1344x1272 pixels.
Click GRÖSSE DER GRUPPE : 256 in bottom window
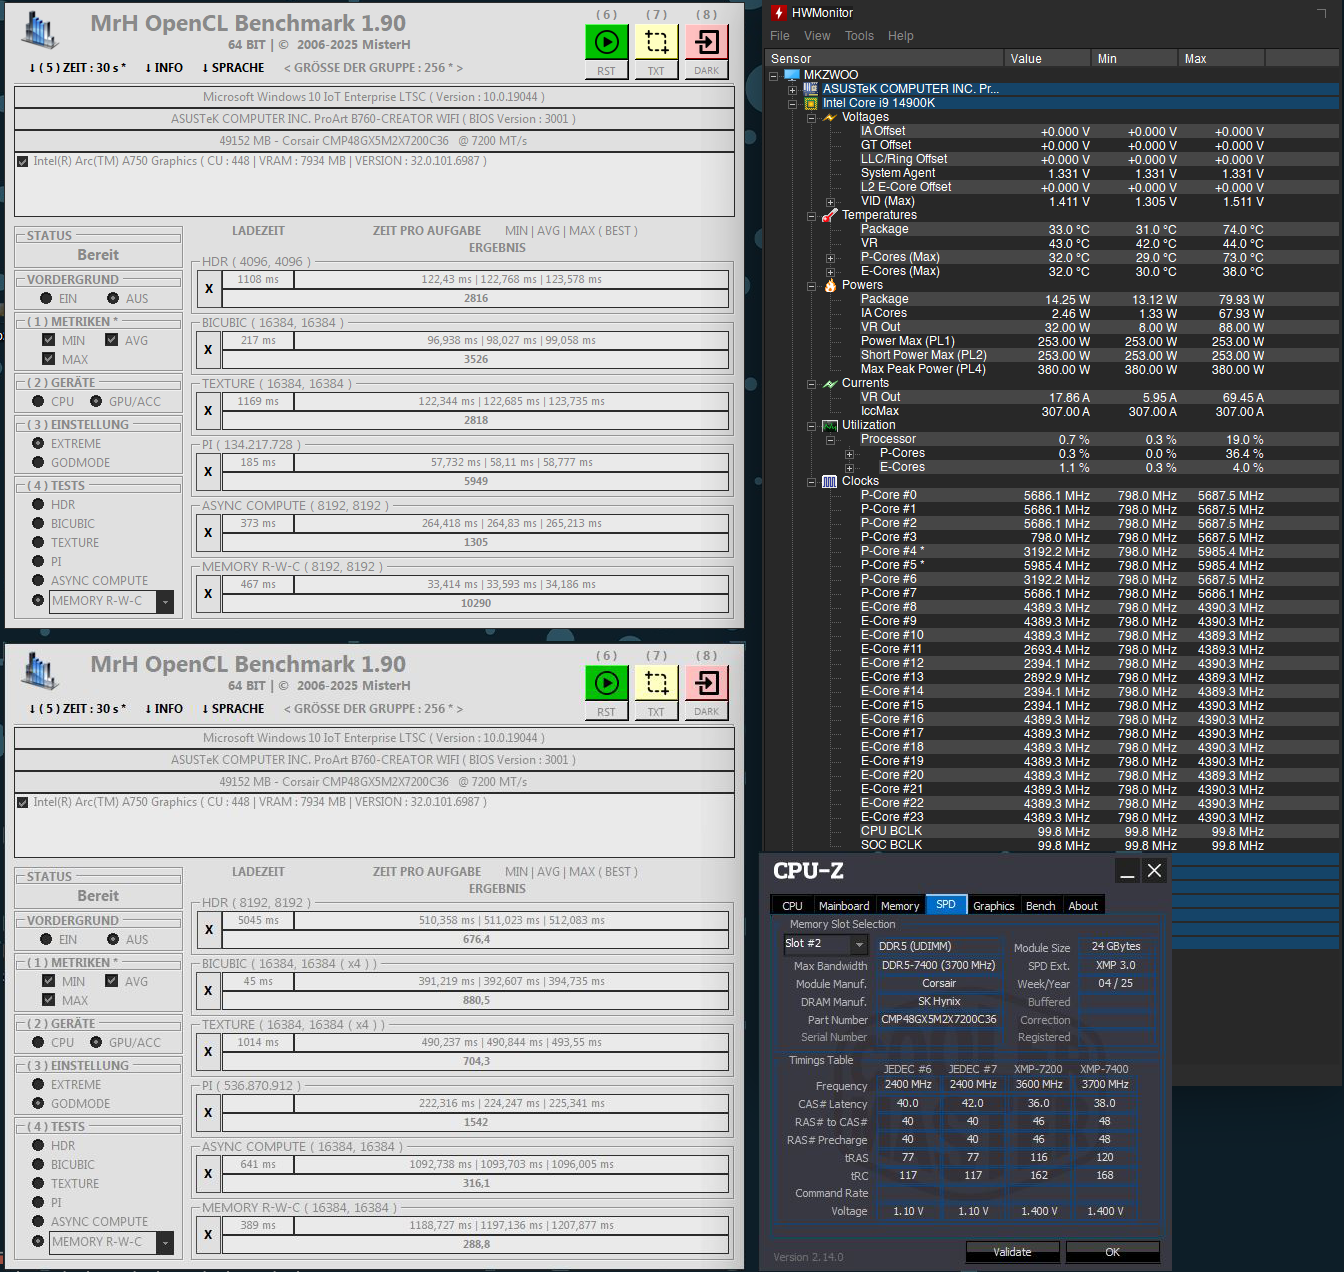[373, 709]
